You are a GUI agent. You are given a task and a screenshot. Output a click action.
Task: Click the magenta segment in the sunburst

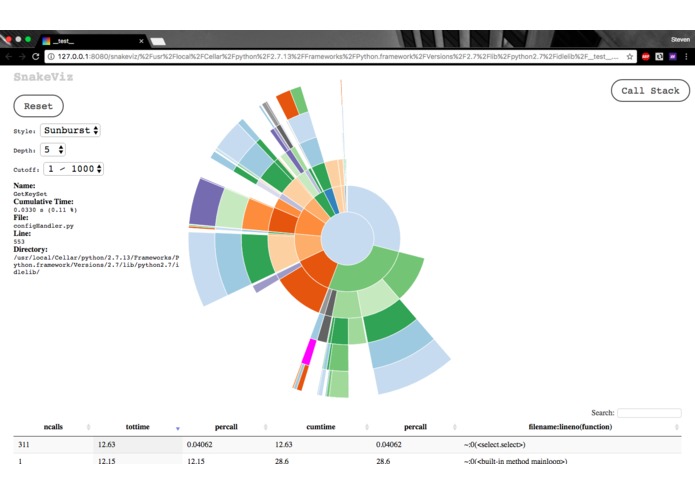click(x=308, y=352)
